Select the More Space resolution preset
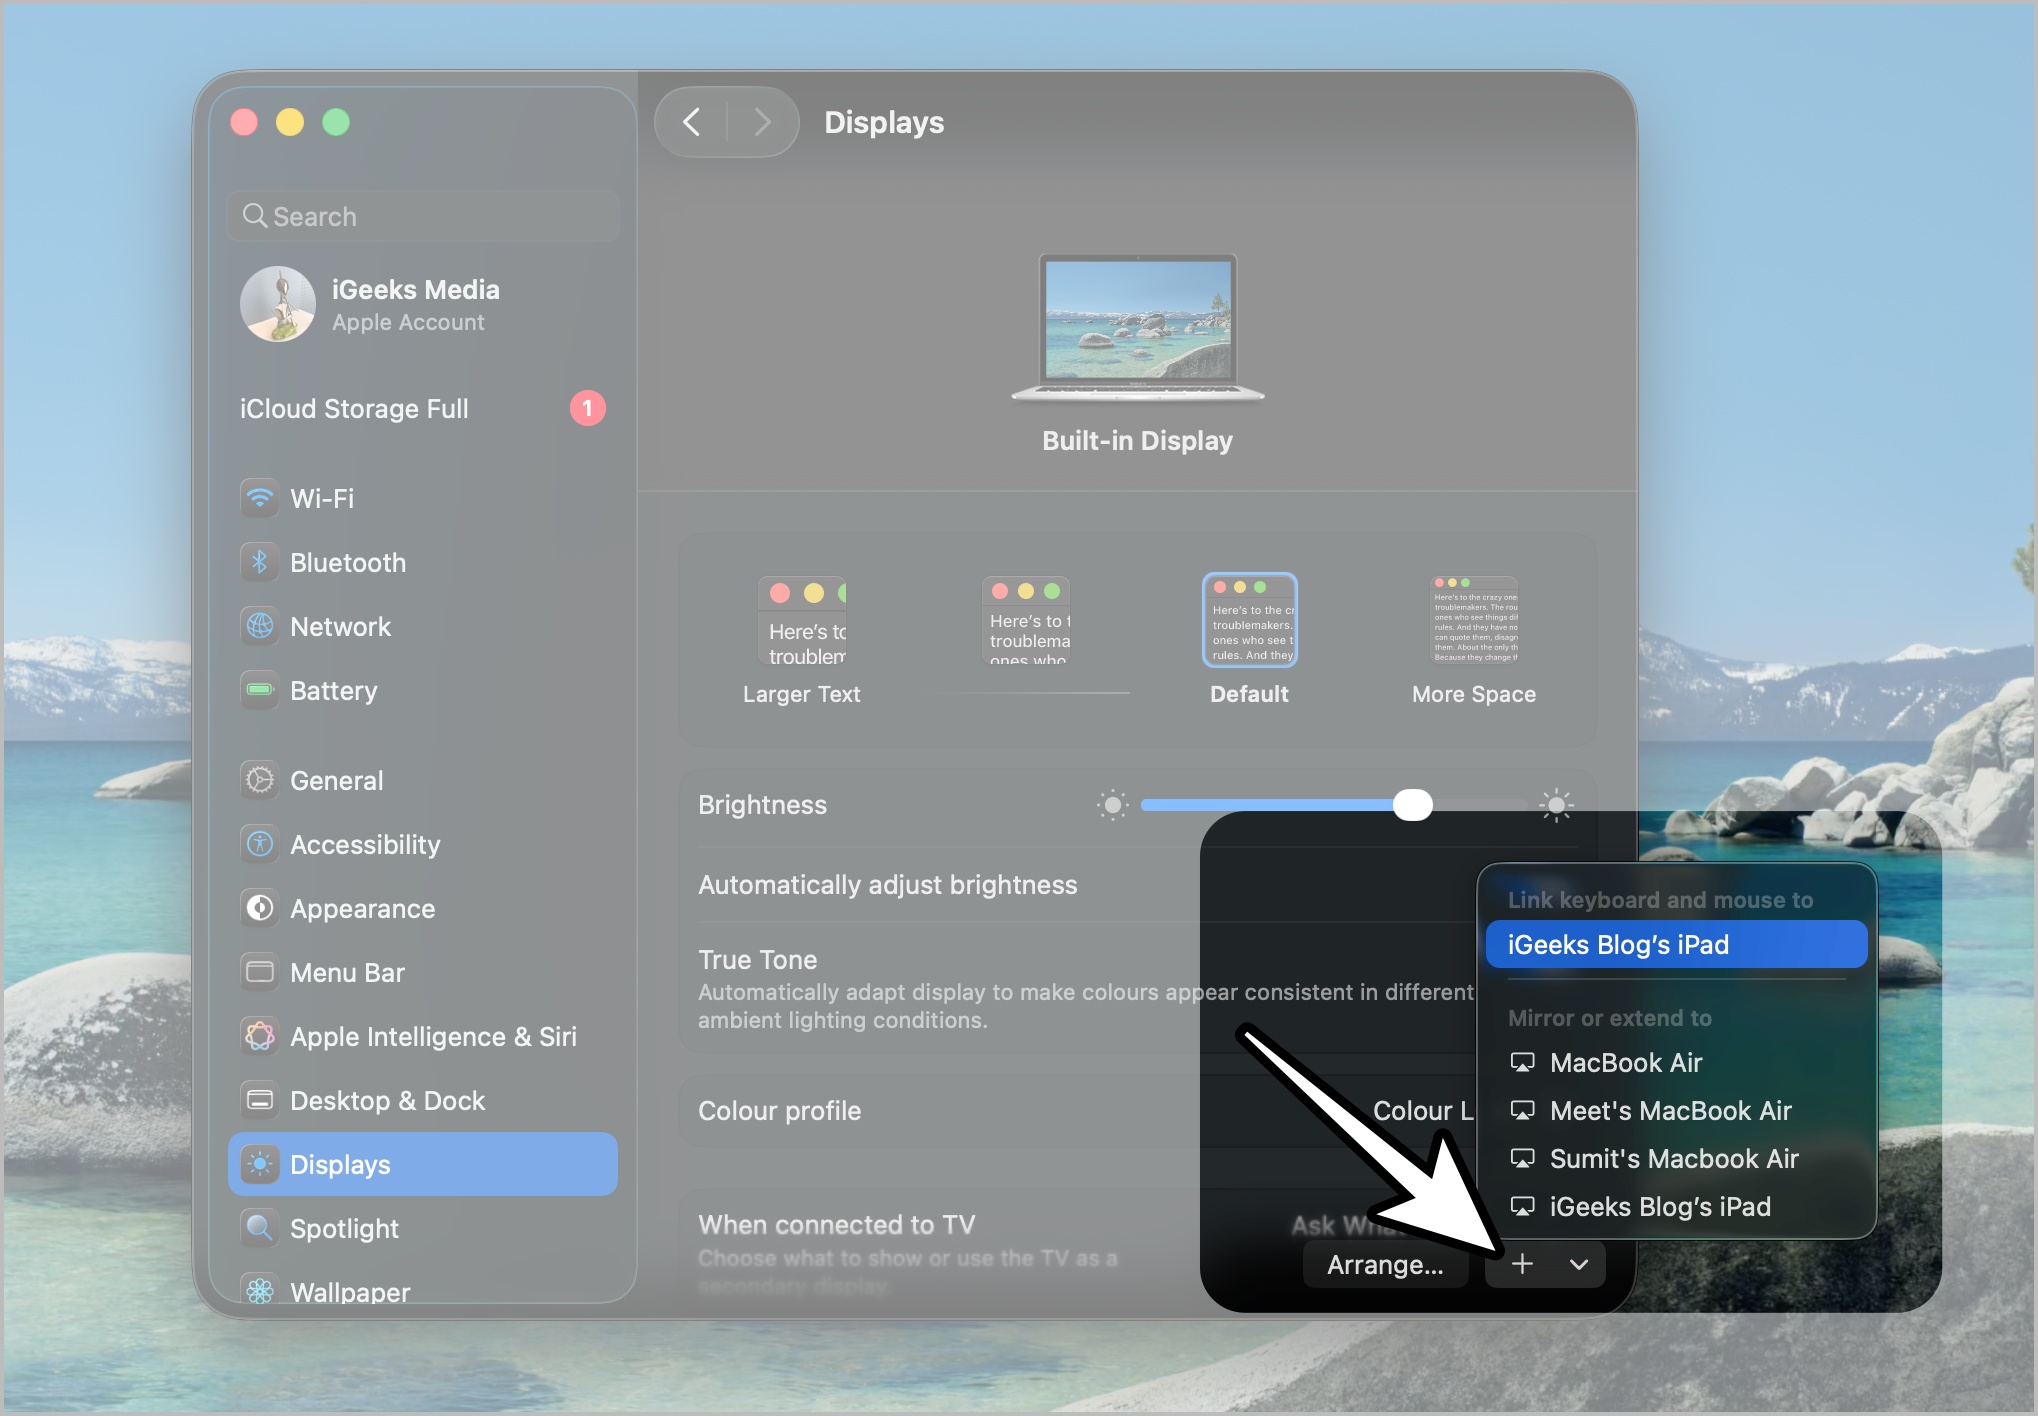 pyautogui.click(x=1473, y=620)
